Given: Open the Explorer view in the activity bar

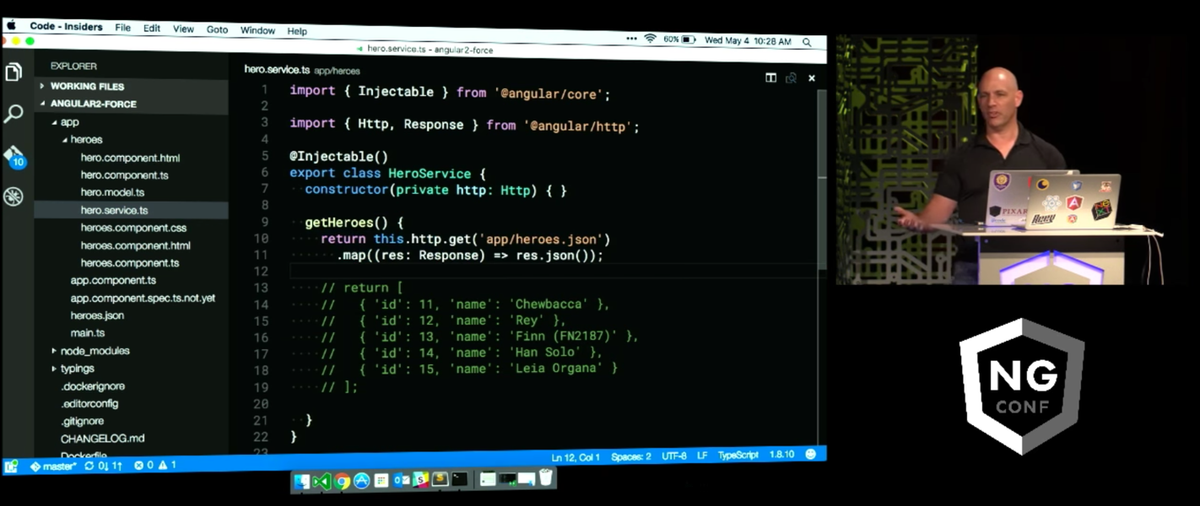Looking at the screenshot, I should tap(14, 72).
